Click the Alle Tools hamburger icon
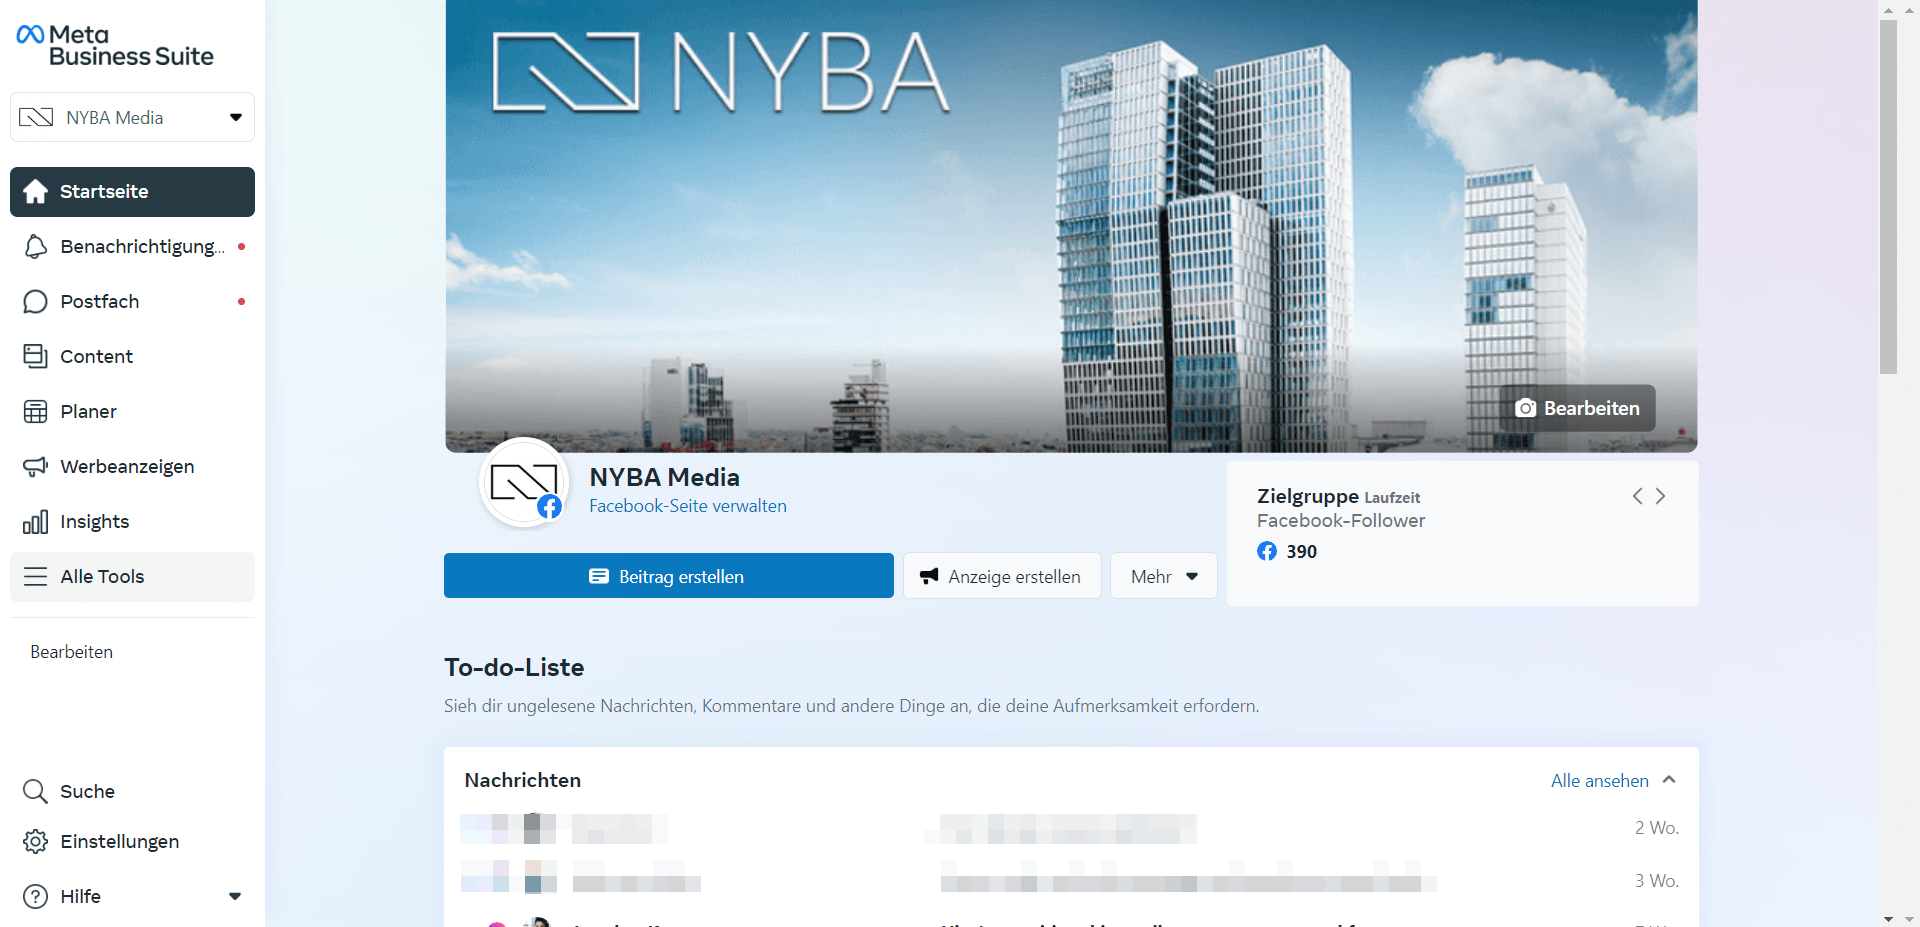1920x927 pixels. 36,577
